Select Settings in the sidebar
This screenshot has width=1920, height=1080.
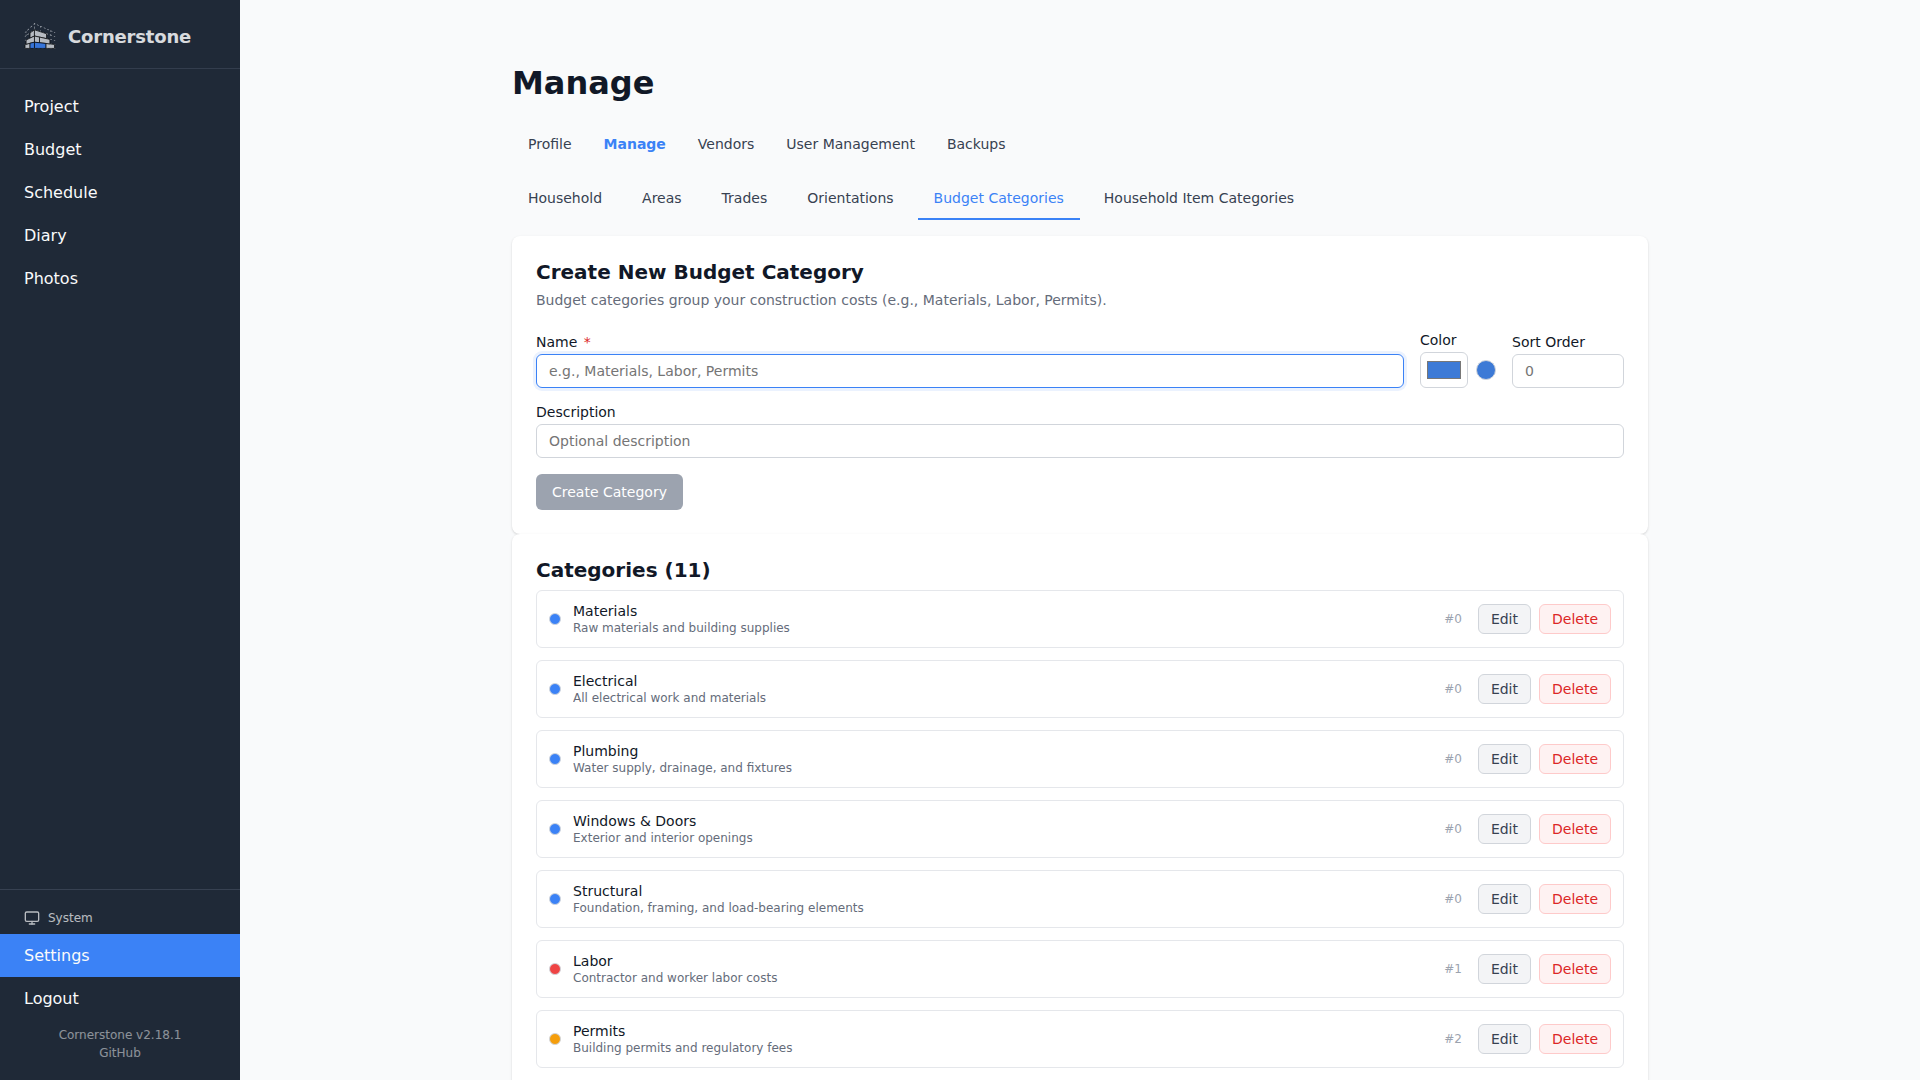coord(120,955)
